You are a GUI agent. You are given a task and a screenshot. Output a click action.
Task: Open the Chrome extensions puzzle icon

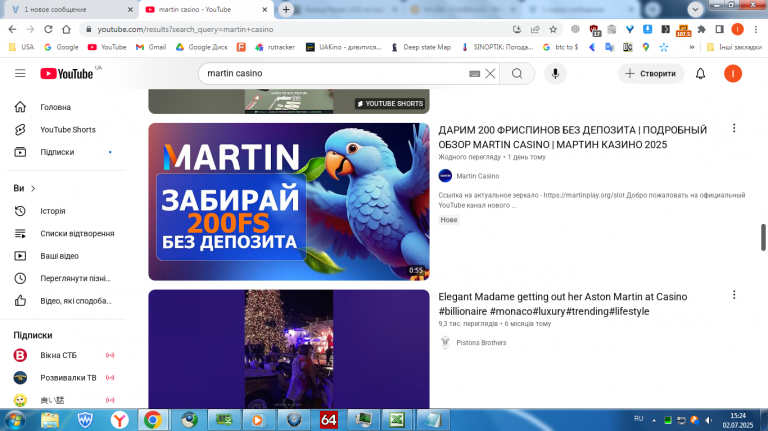click(701, 29)
